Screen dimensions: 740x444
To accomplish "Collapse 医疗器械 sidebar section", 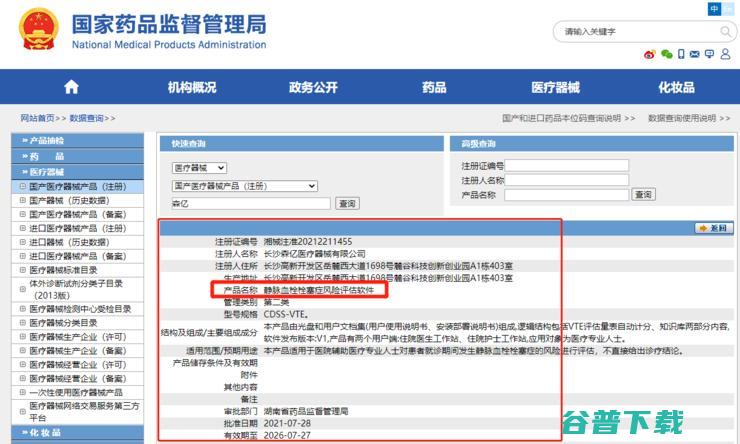I will pyautogui.click(x=77, y=172).
